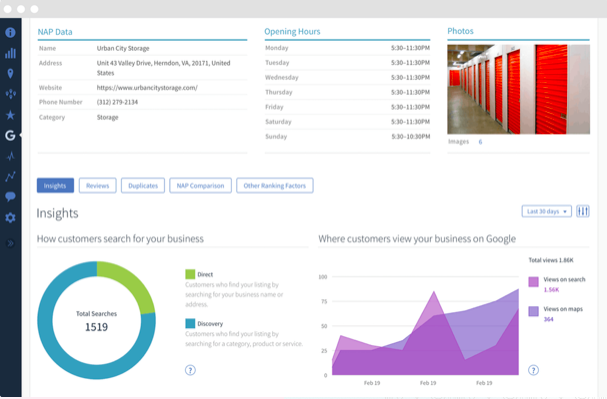Open the gear settings icon
The image size is (607, 399).
(10, 217)
